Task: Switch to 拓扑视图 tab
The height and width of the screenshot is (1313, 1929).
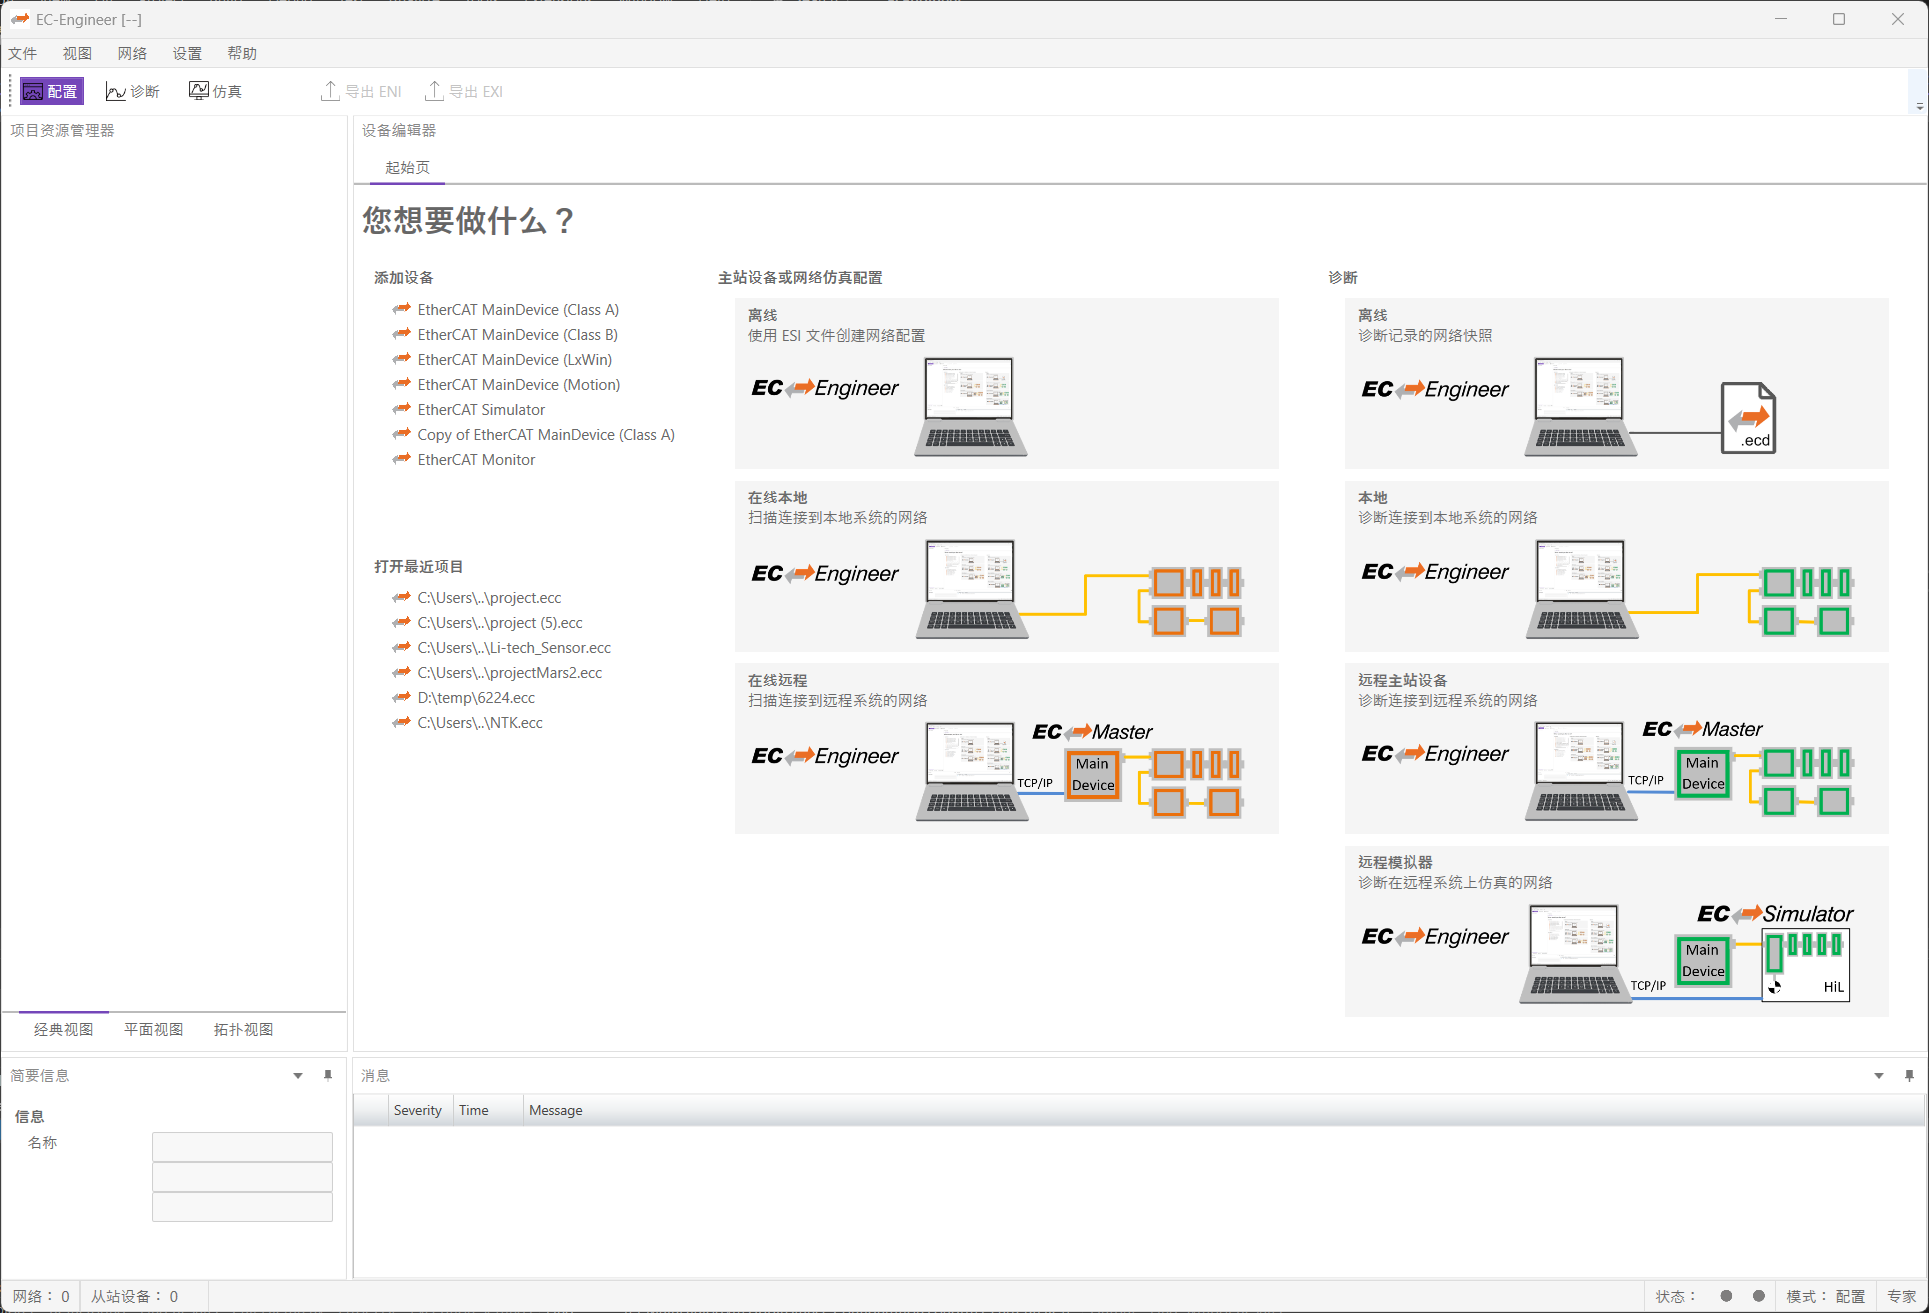Action: 243,1029
